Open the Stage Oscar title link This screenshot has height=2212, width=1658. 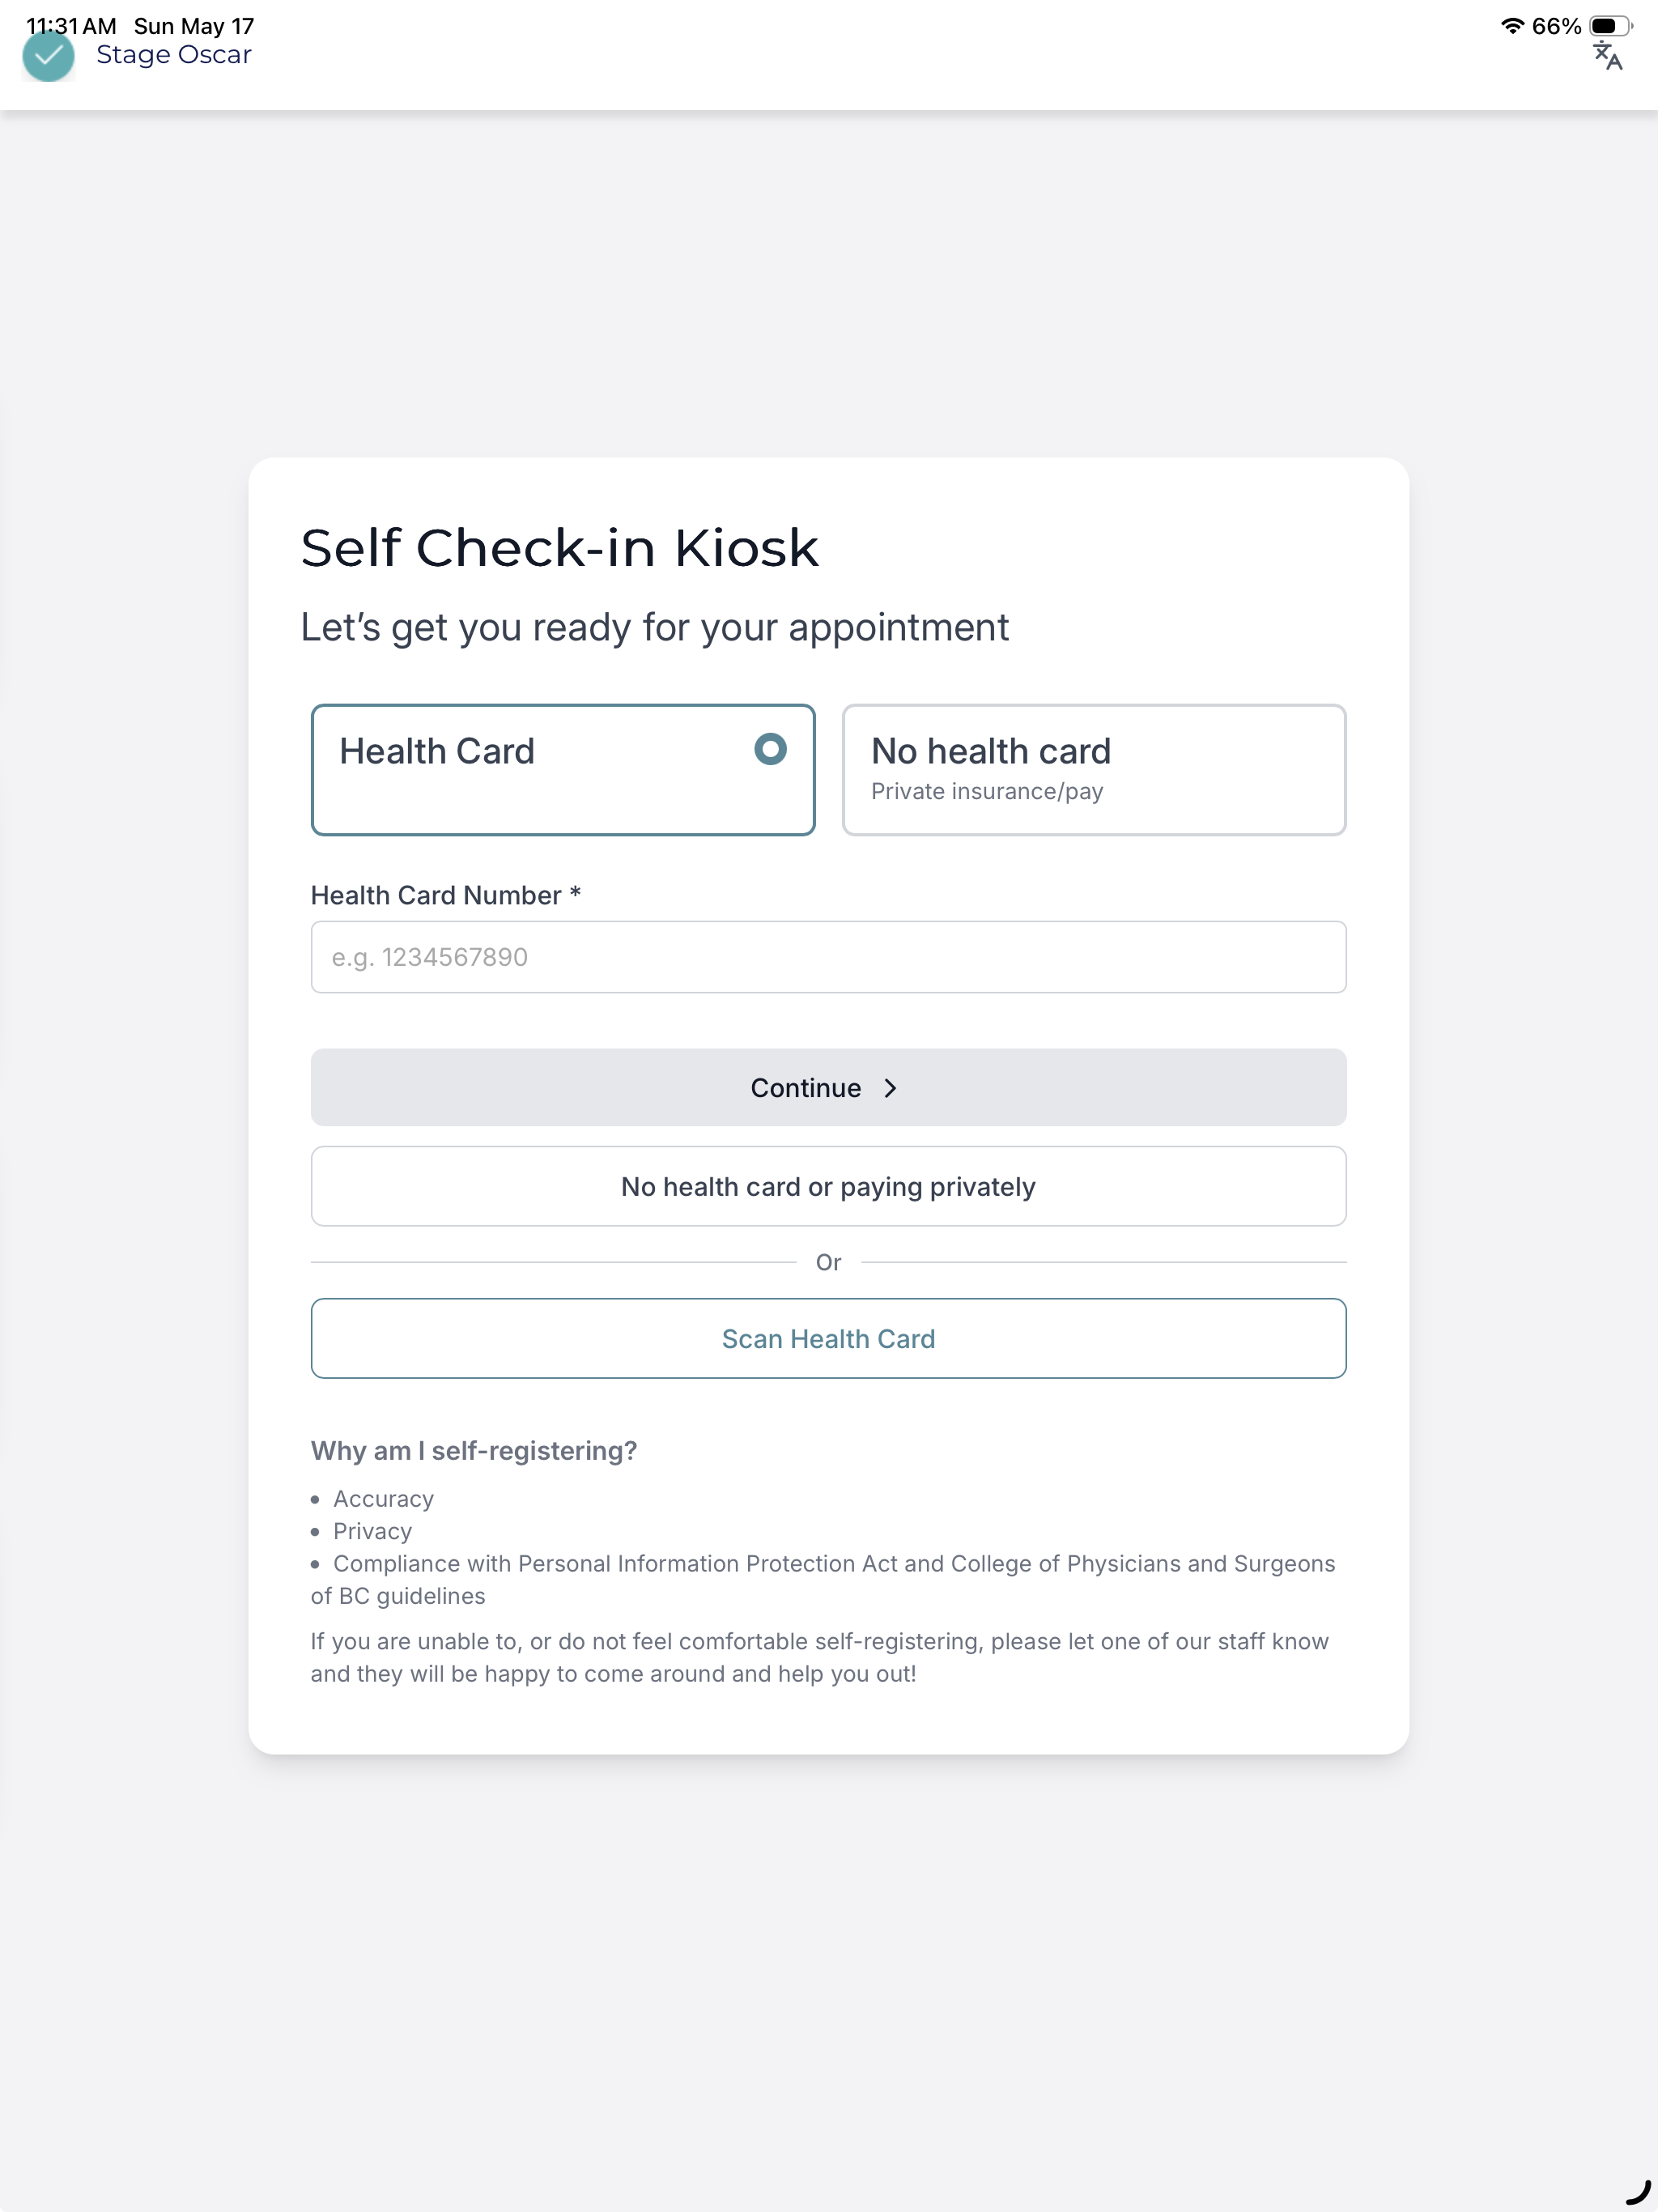(174, 55)
